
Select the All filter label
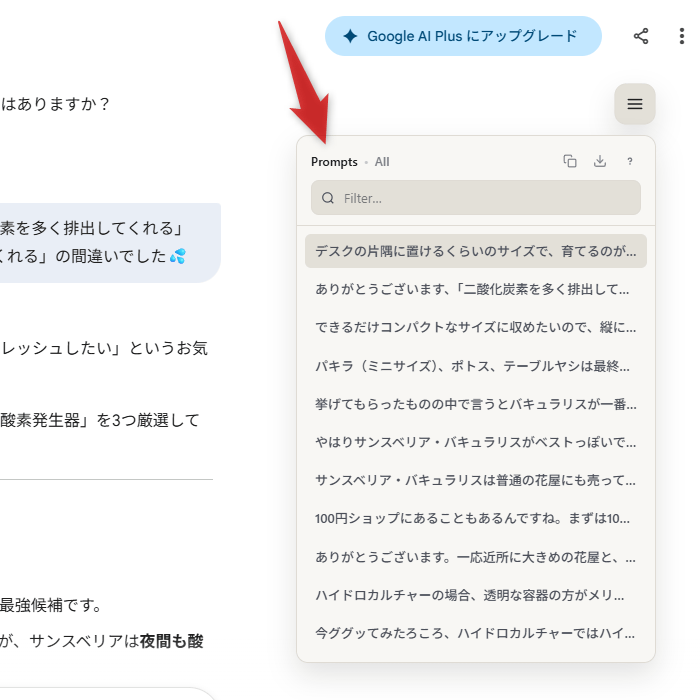382,162
